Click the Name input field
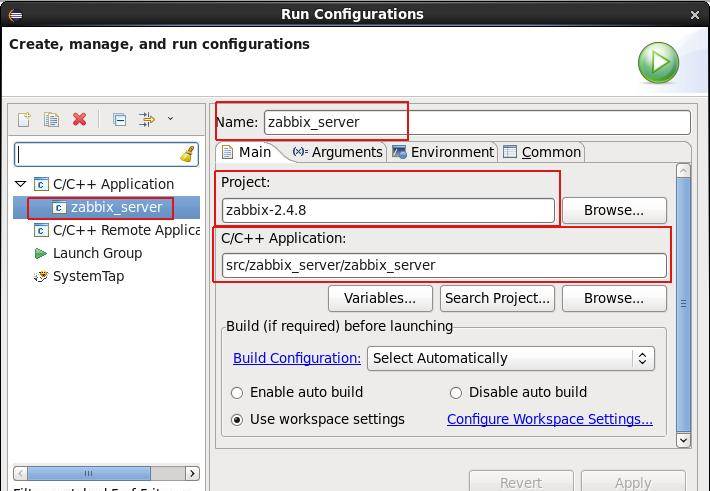The width and height of the screenshot is (710, 491). (476, 122)
